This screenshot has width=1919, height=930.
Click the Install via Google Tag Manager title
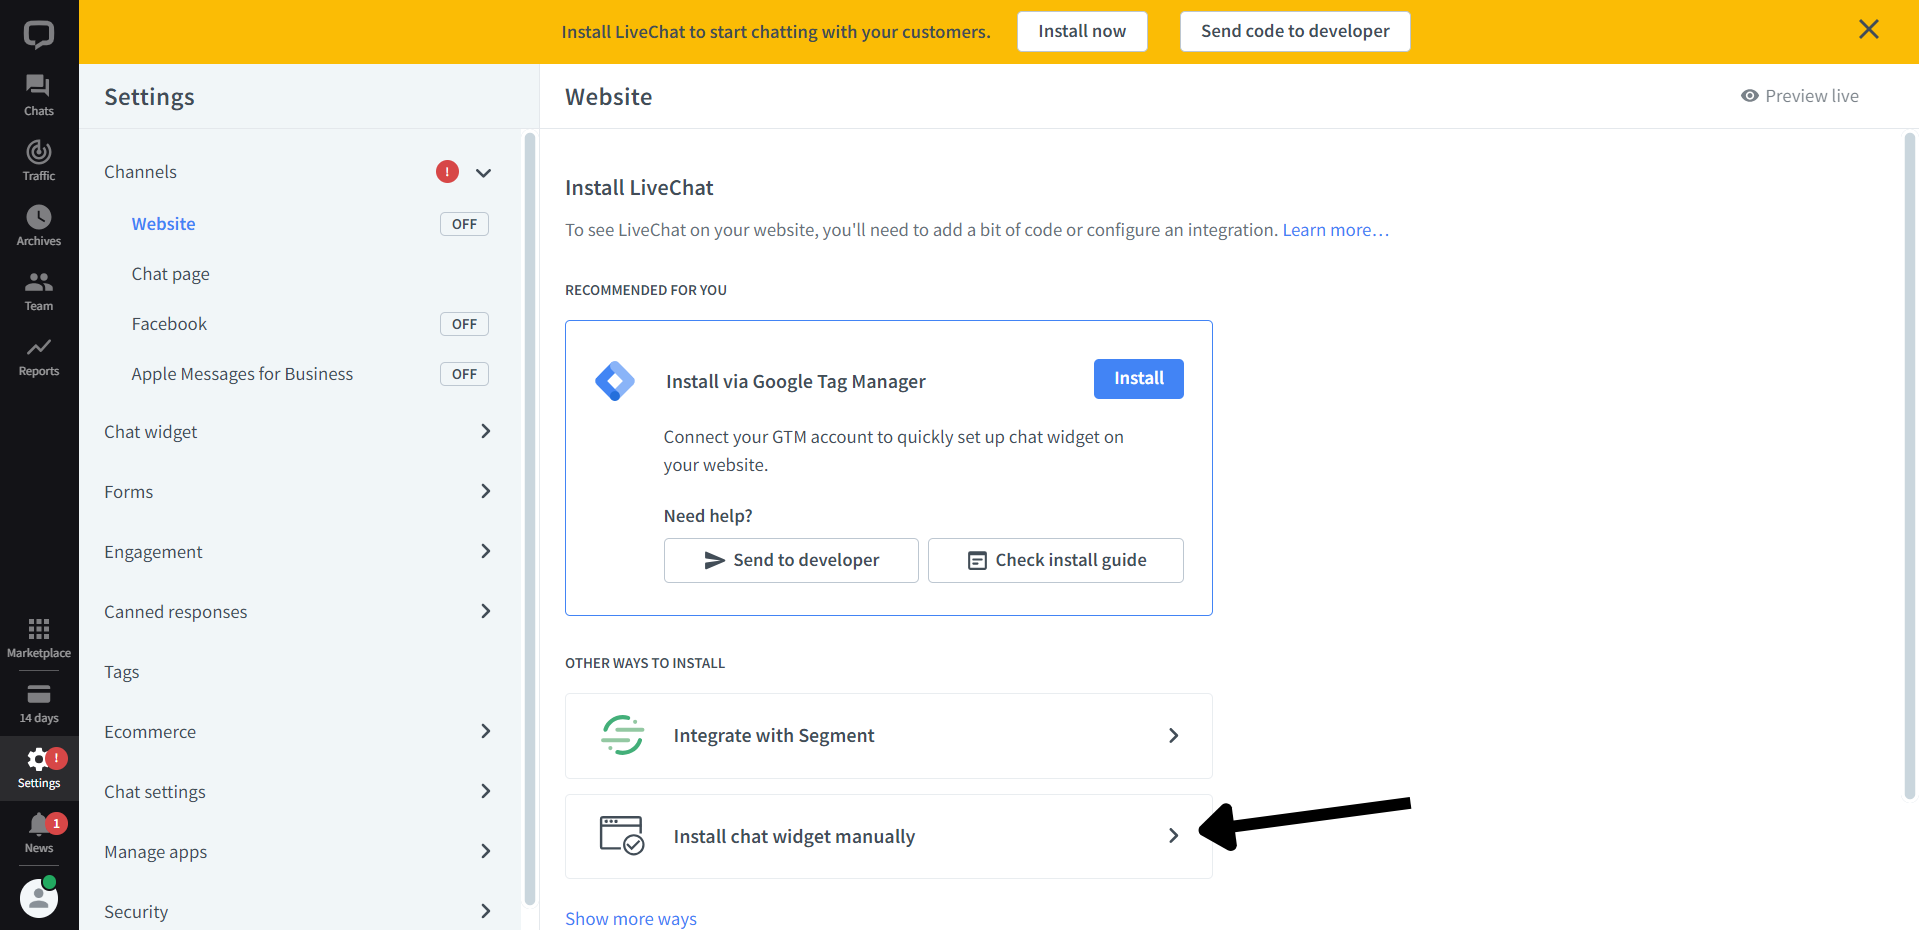point(796,381)
